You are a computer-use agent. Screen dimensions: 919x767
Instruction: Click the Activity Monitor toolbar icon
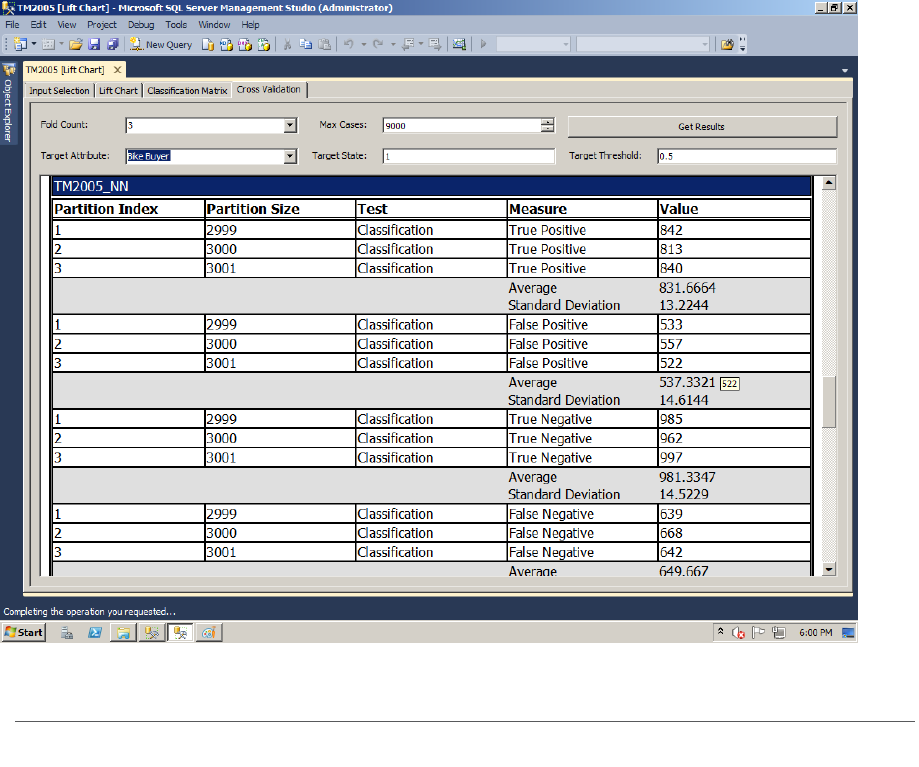460,44
